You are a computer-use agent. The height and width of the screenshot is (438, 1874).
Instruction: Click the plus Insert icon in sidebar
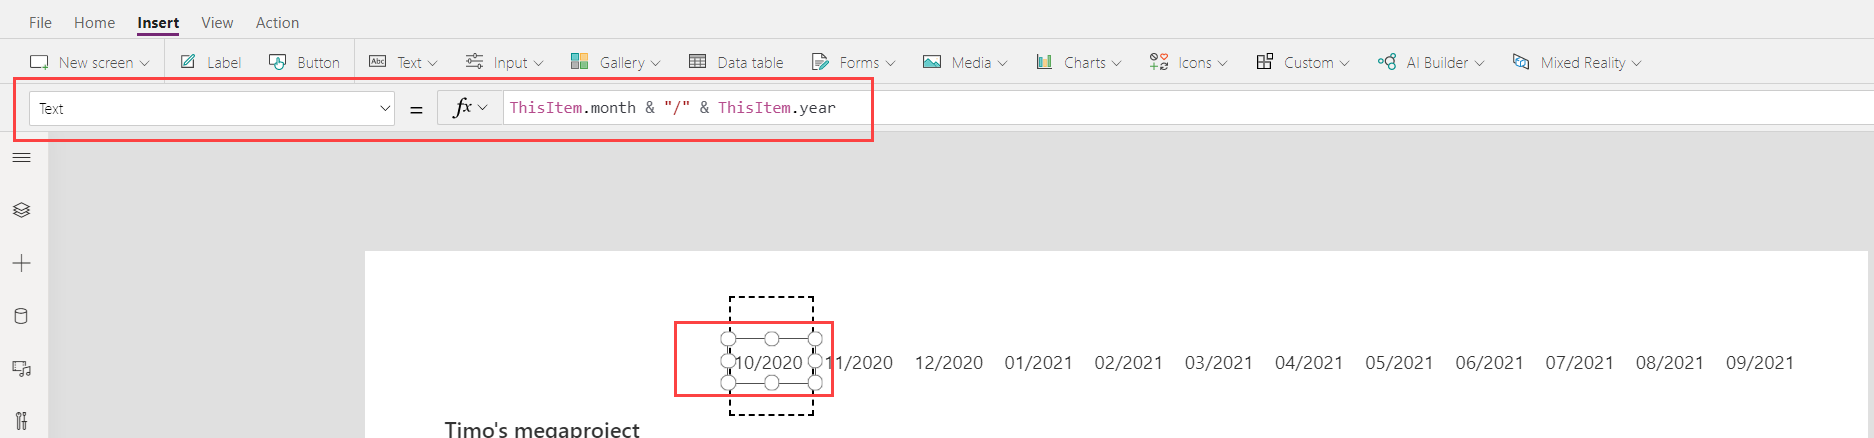[22, 263]
